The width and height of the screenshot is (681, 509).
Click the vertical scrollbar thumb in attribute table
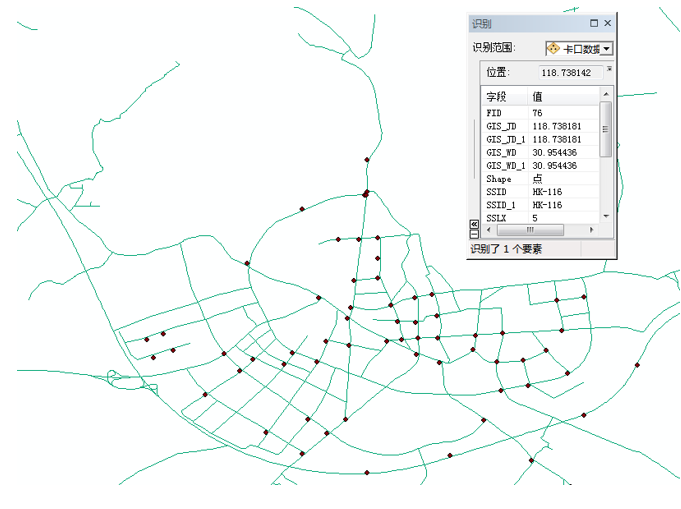(606, 129)
